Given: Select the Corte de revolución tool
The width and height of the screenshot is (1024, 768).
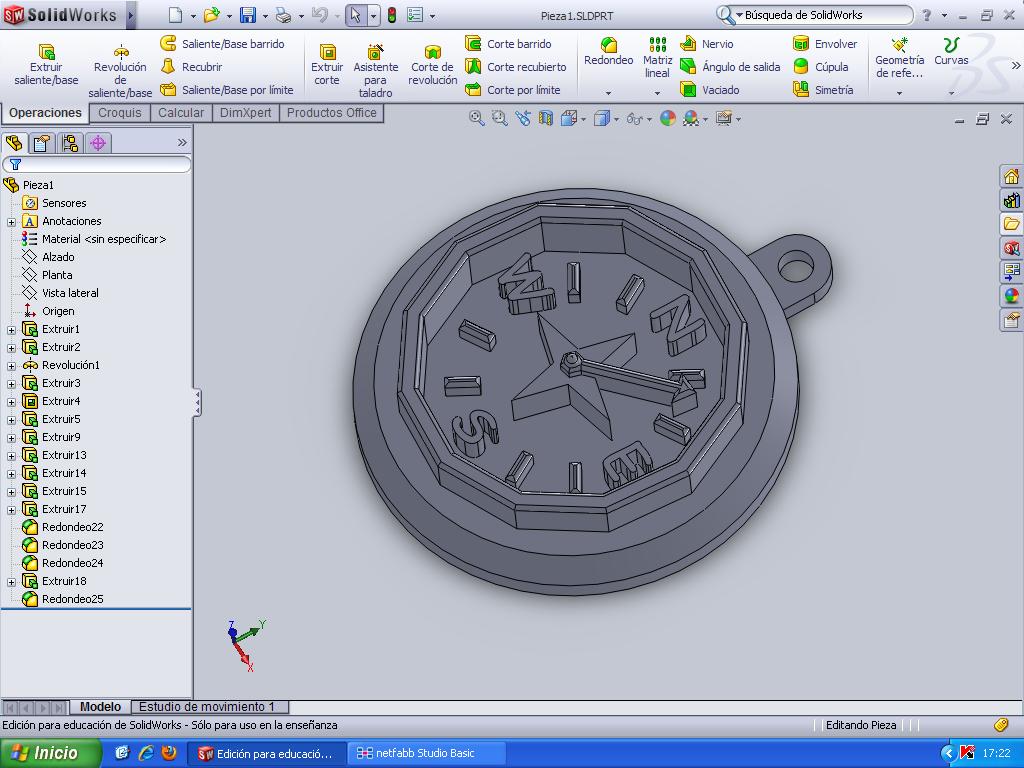Looking at the screenshot, I should click(x=432, y=64).
